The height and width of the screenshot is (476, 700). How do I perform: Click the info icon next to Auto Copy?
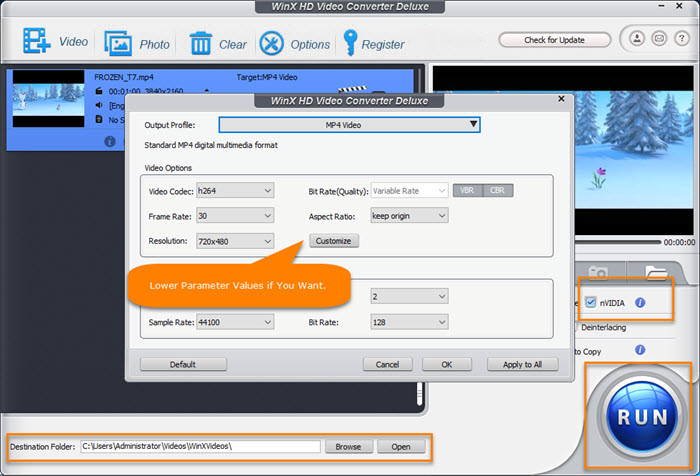point(640,350)
